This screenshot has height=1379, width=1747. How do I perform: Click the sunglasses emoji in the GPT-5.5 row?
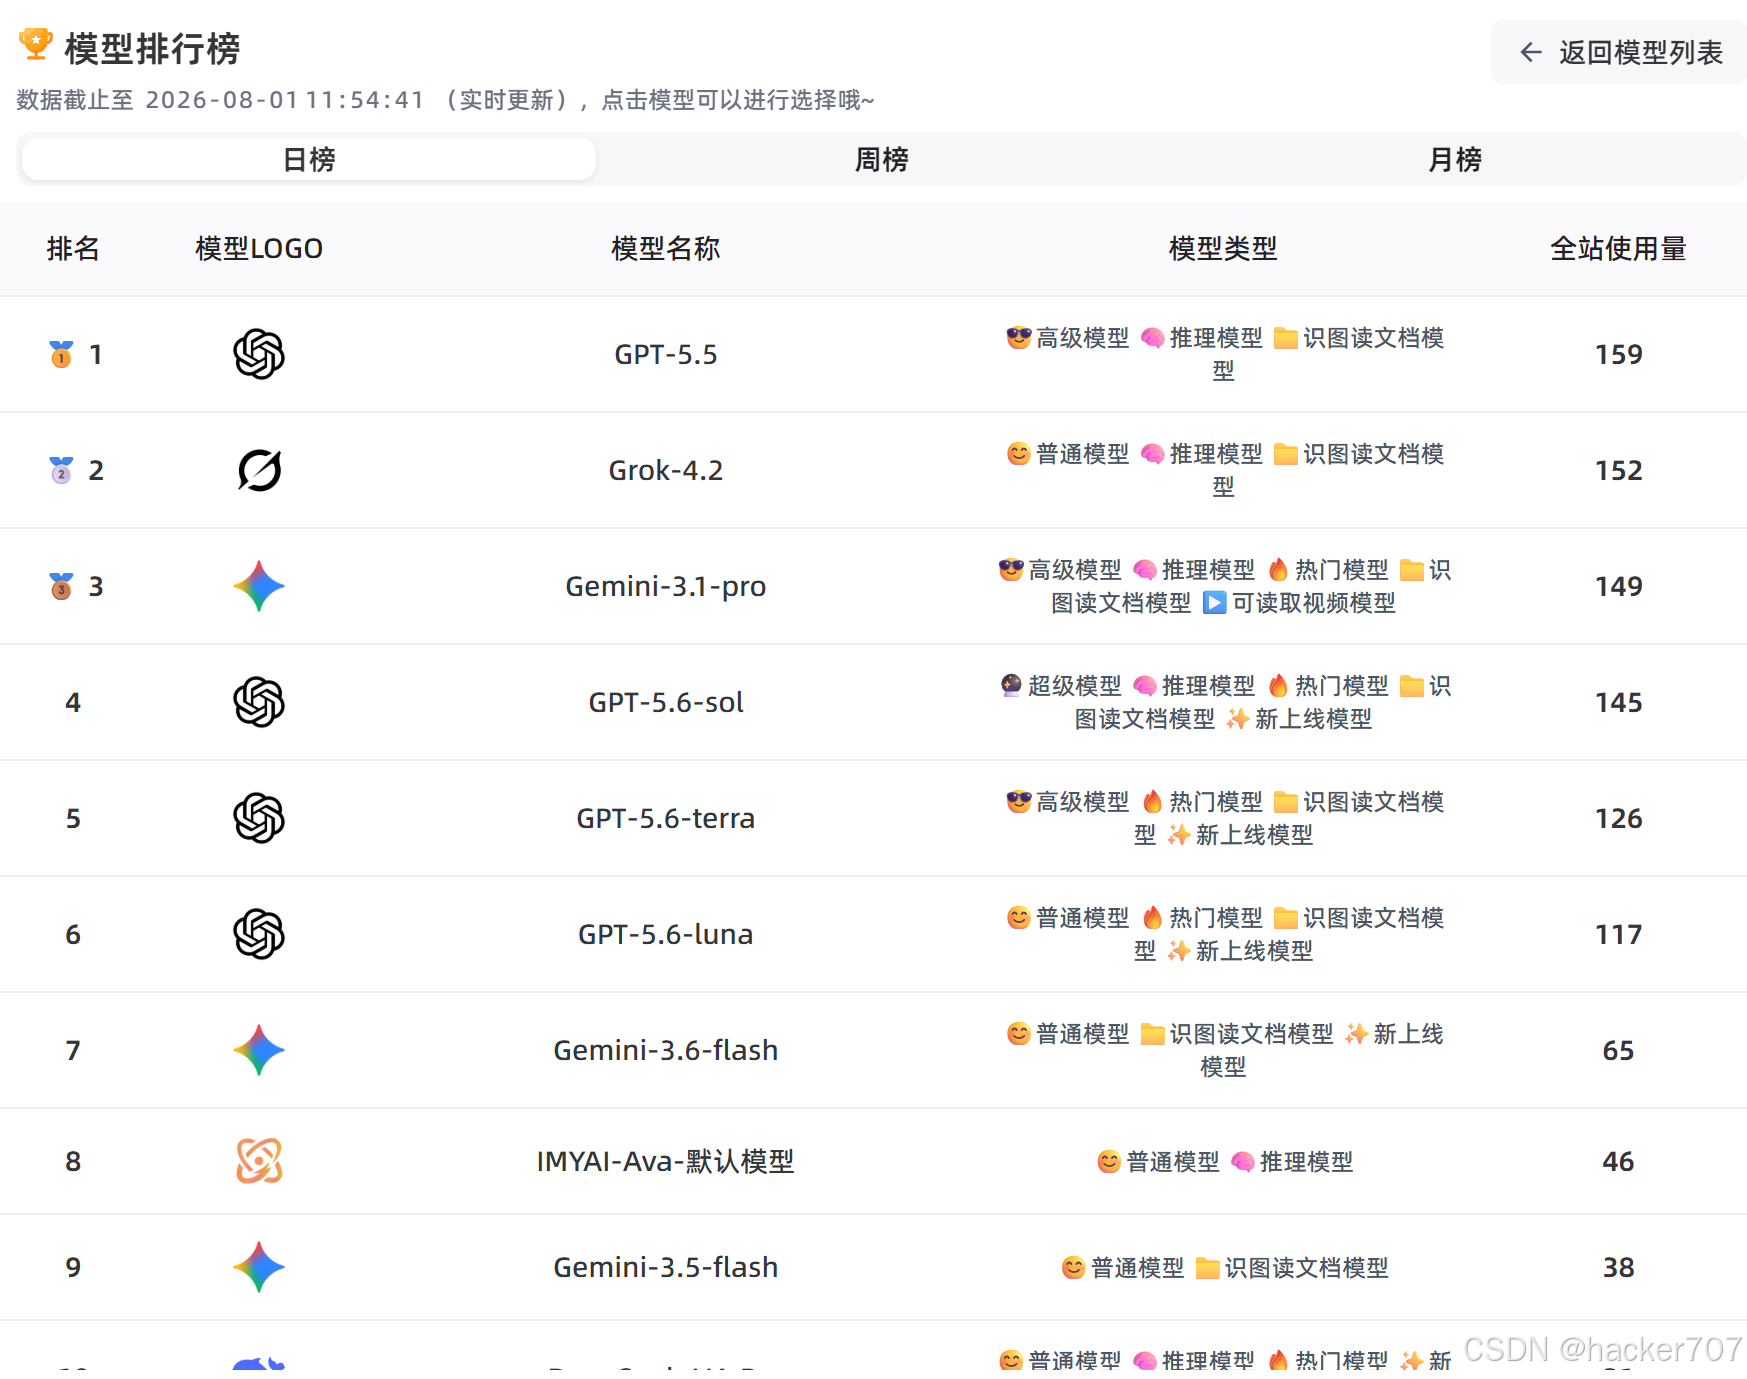pos(1018,338)
